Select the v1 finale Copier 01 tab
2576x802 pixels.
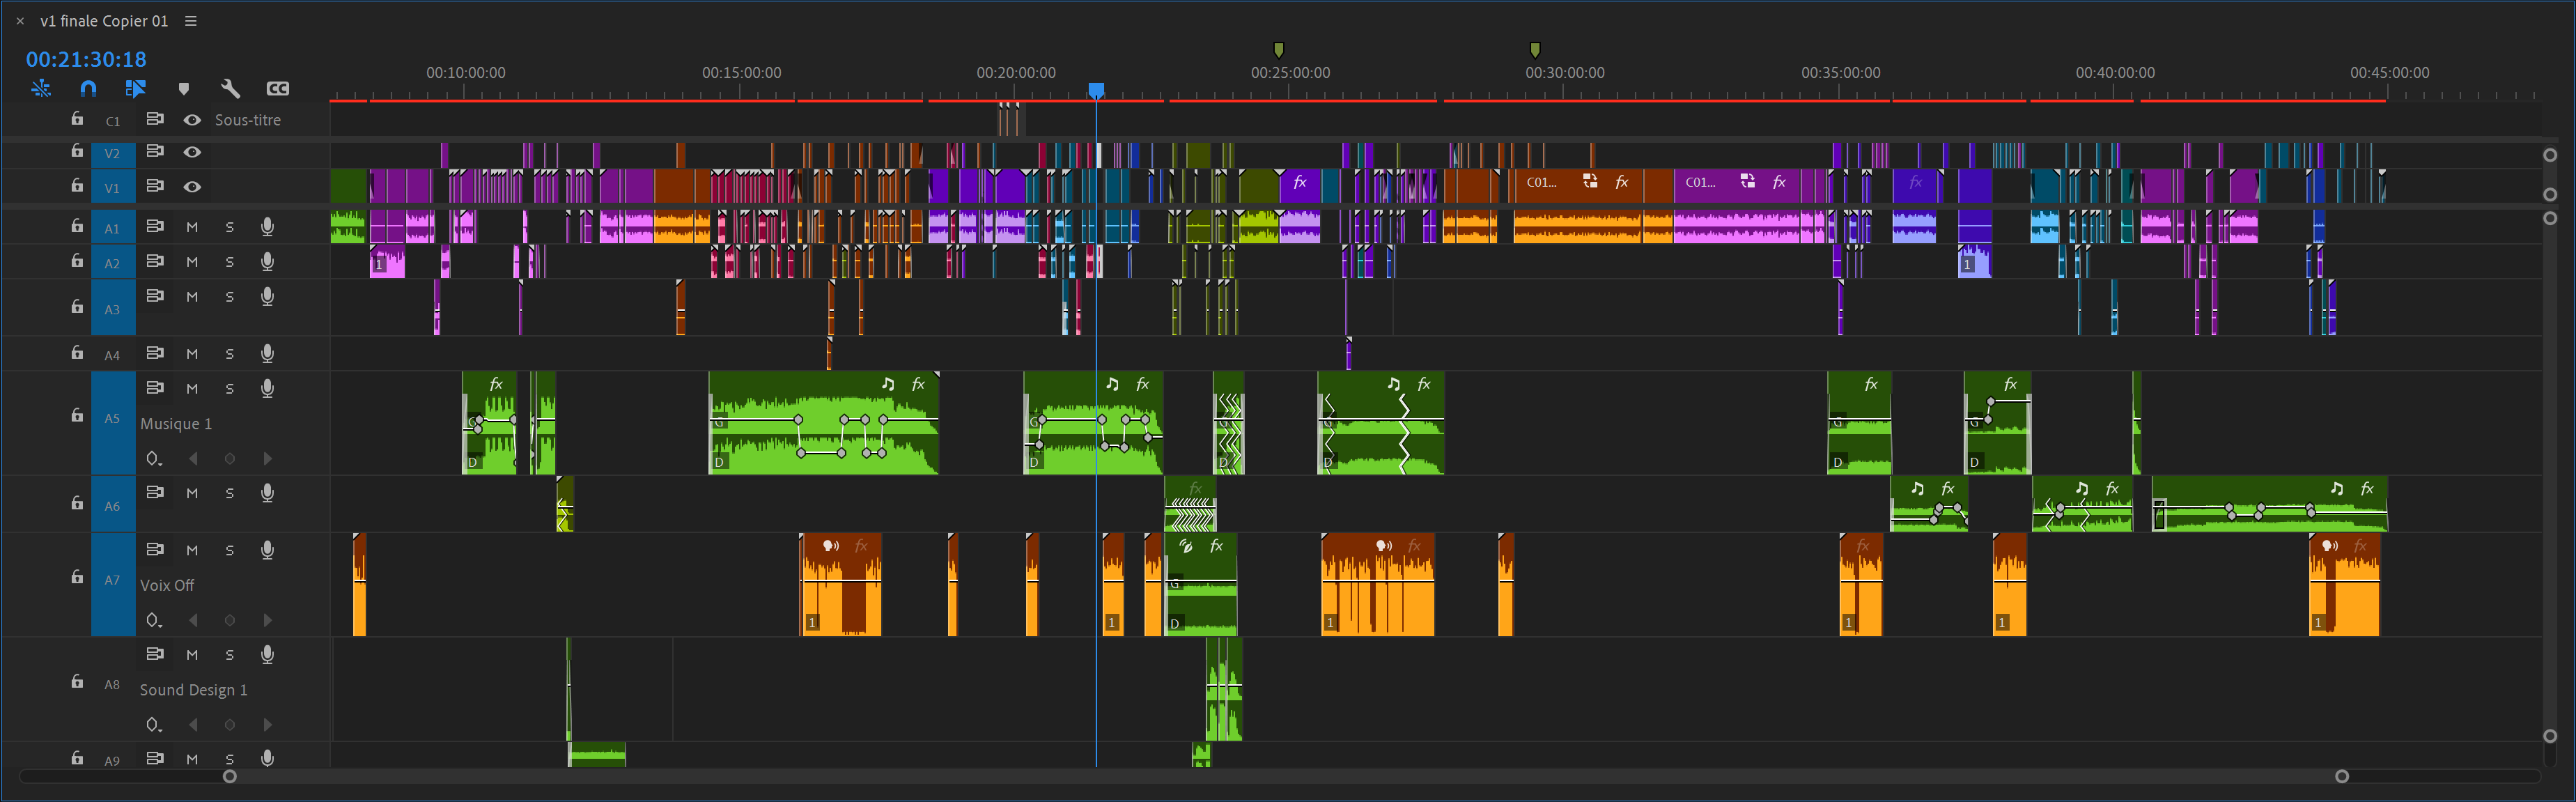(x=104, y=21)
